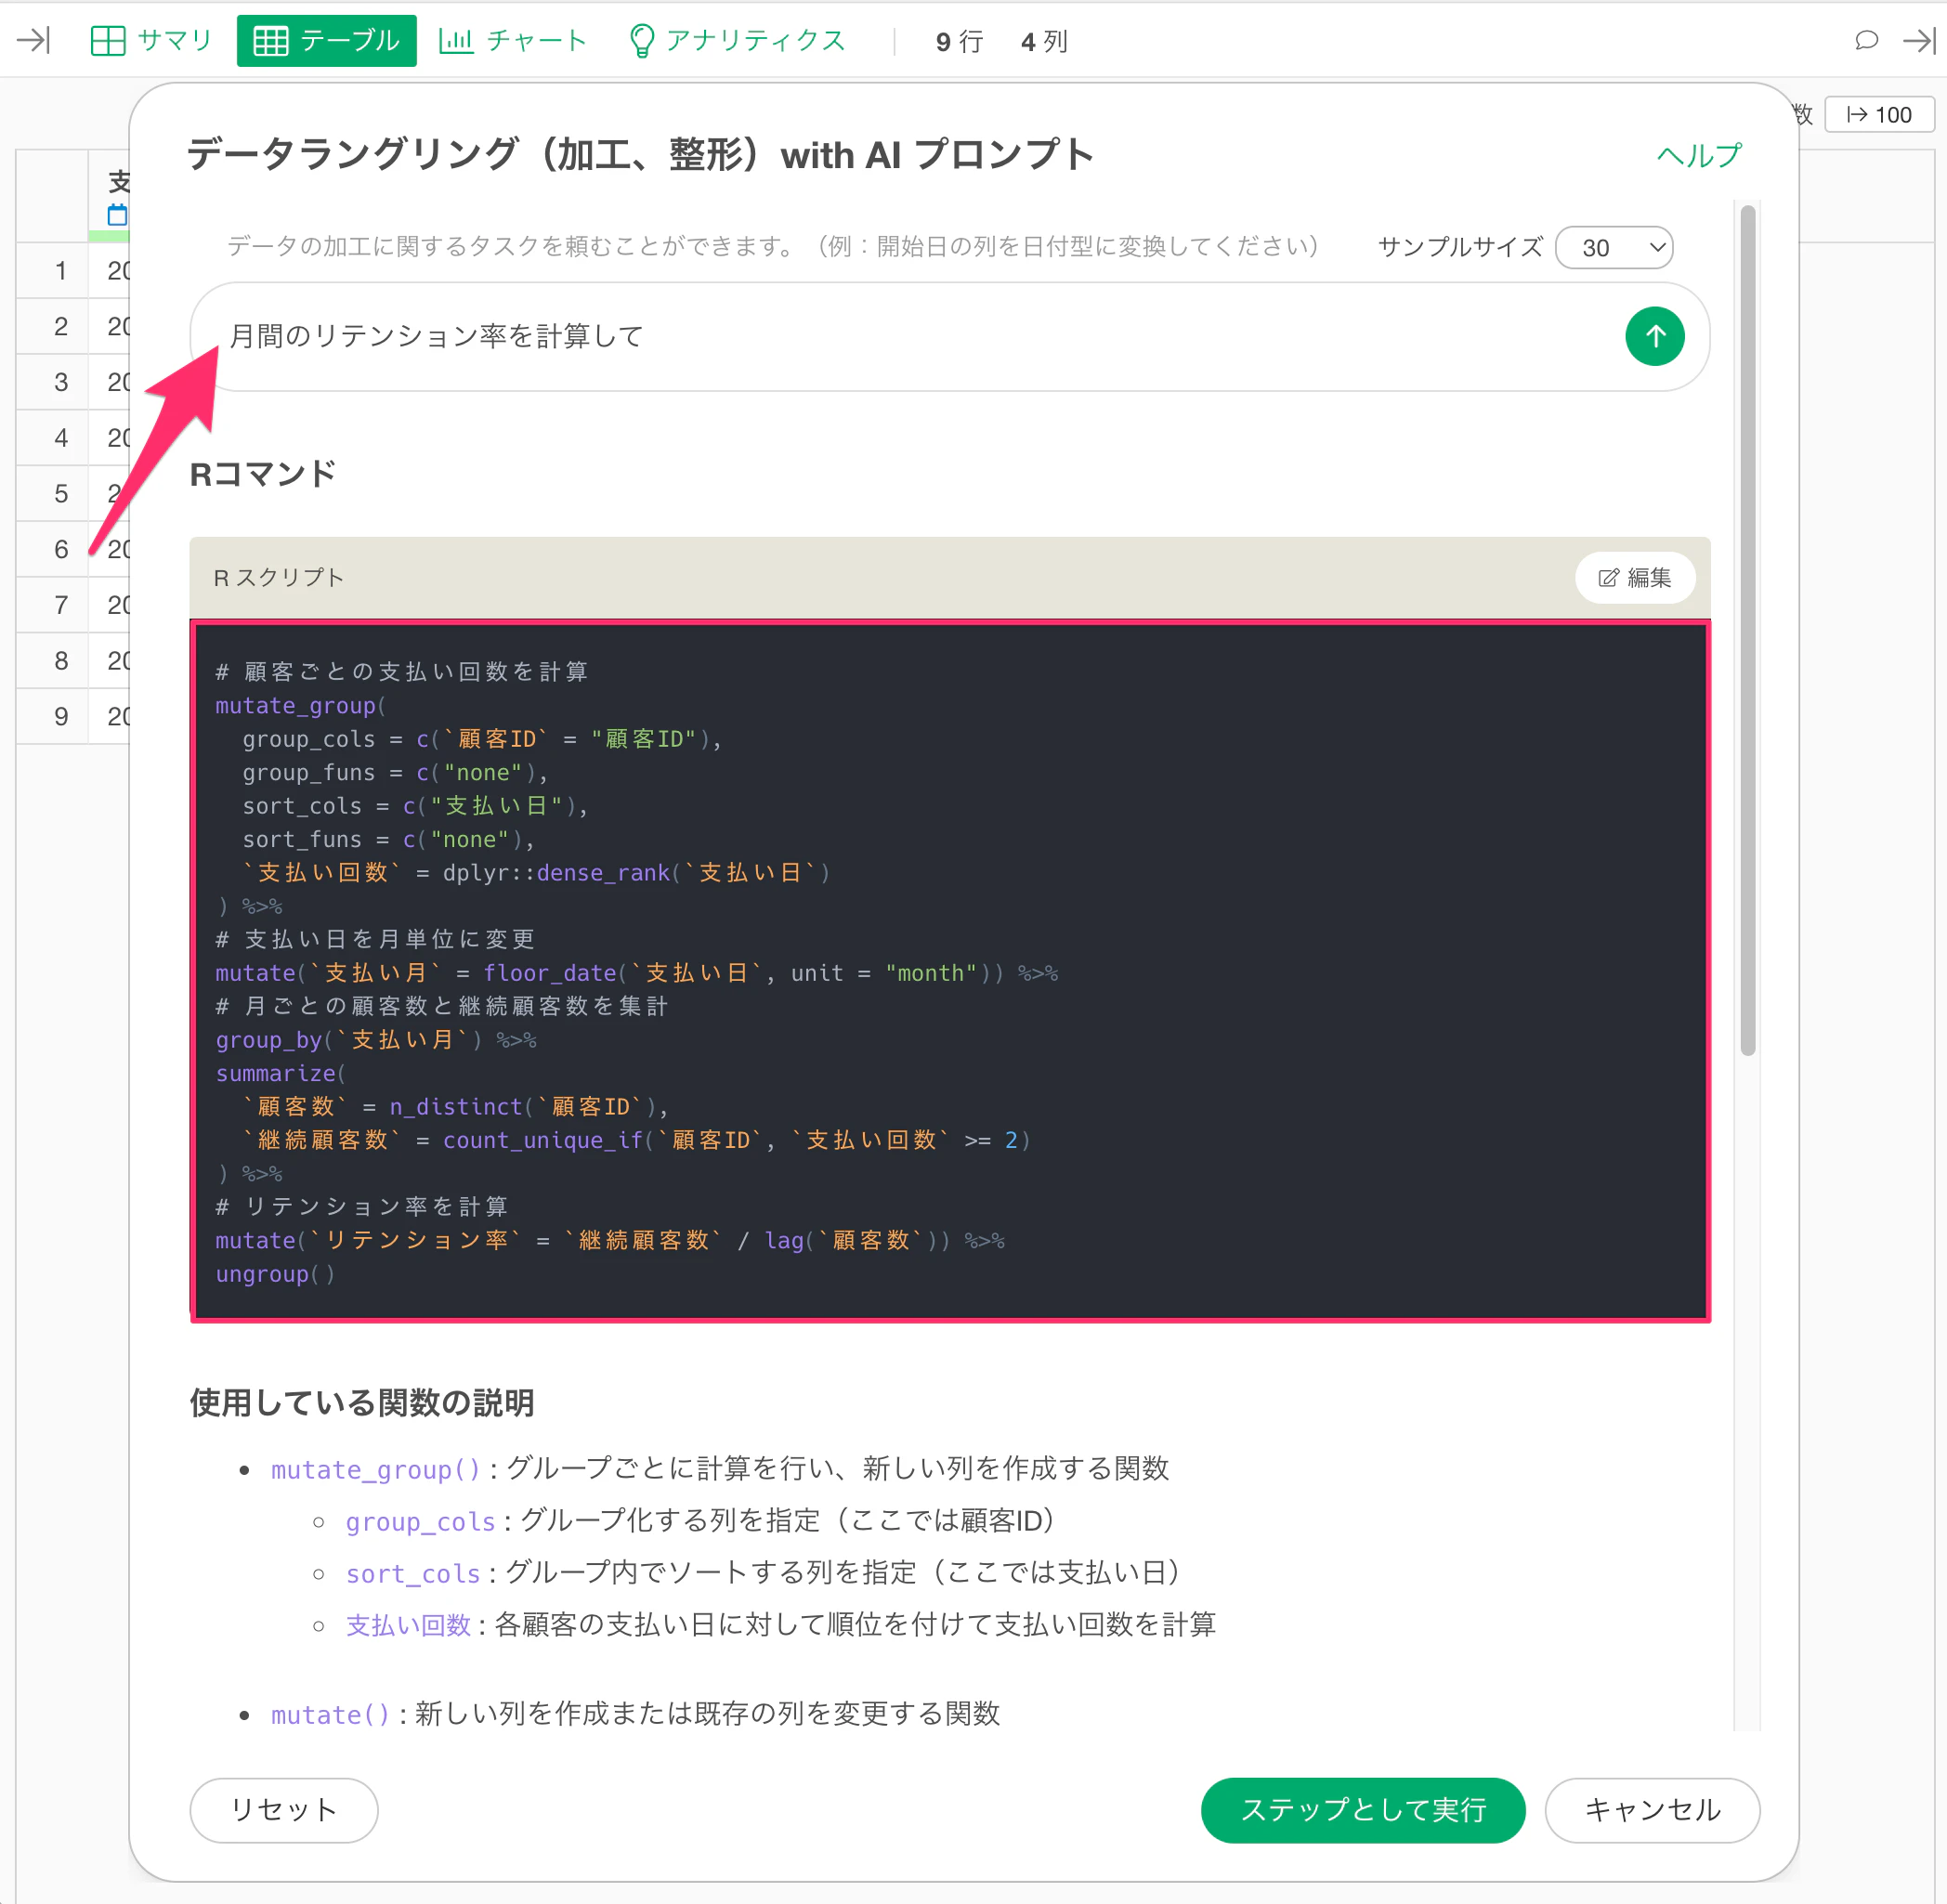Collapse the right panel with arrow icon

[1918, 40]
